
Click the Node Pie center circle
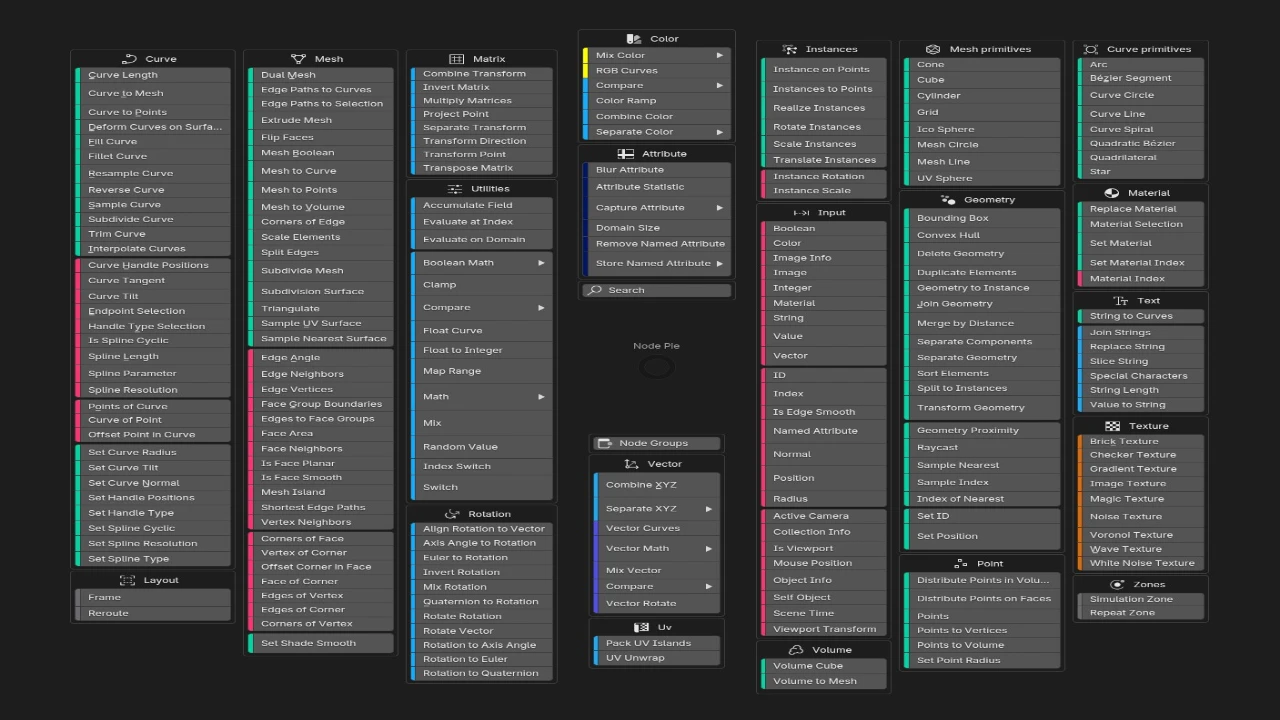[656, 367]
